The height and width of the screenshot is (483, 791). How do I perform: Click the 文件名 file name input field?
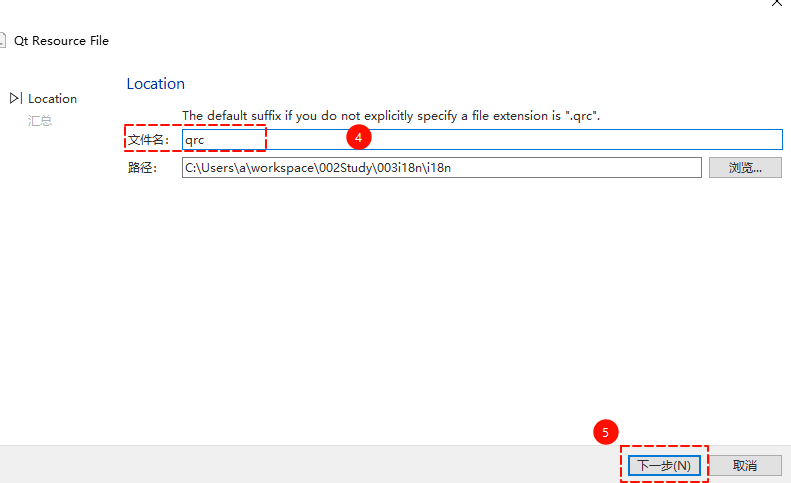(x=482, y=140)
